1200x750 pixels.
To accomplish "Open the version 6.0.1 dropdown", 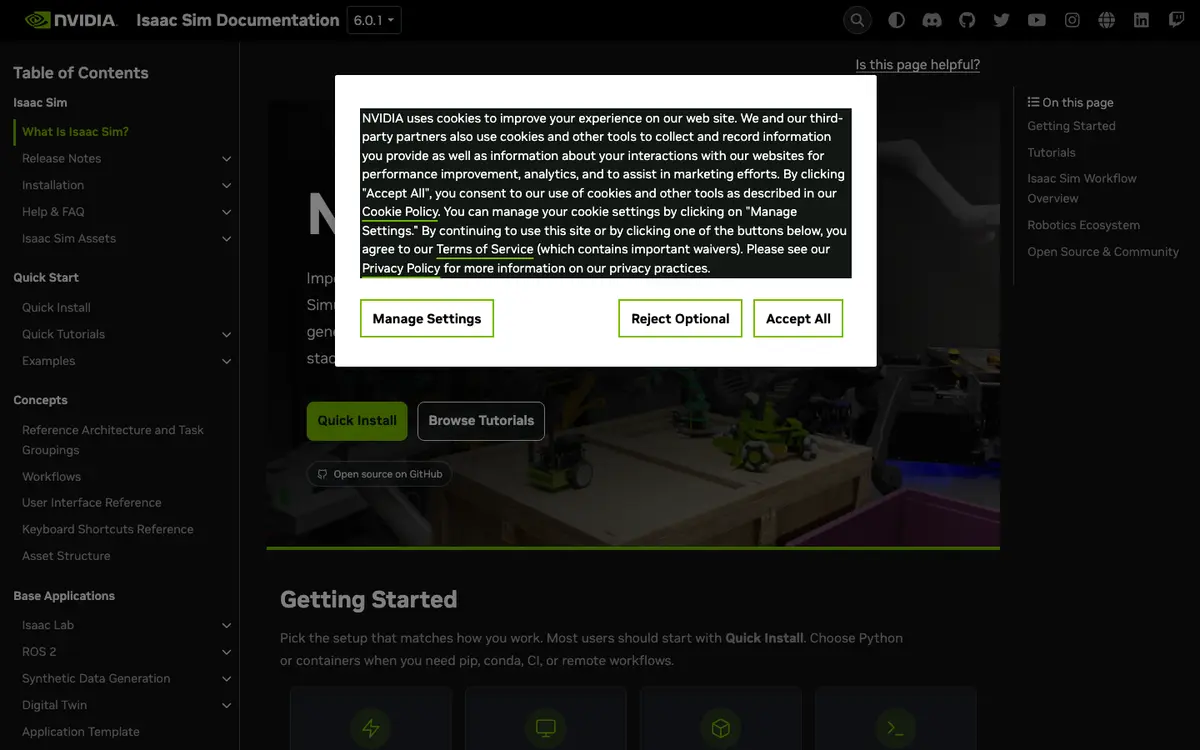I will click(374, 20).
